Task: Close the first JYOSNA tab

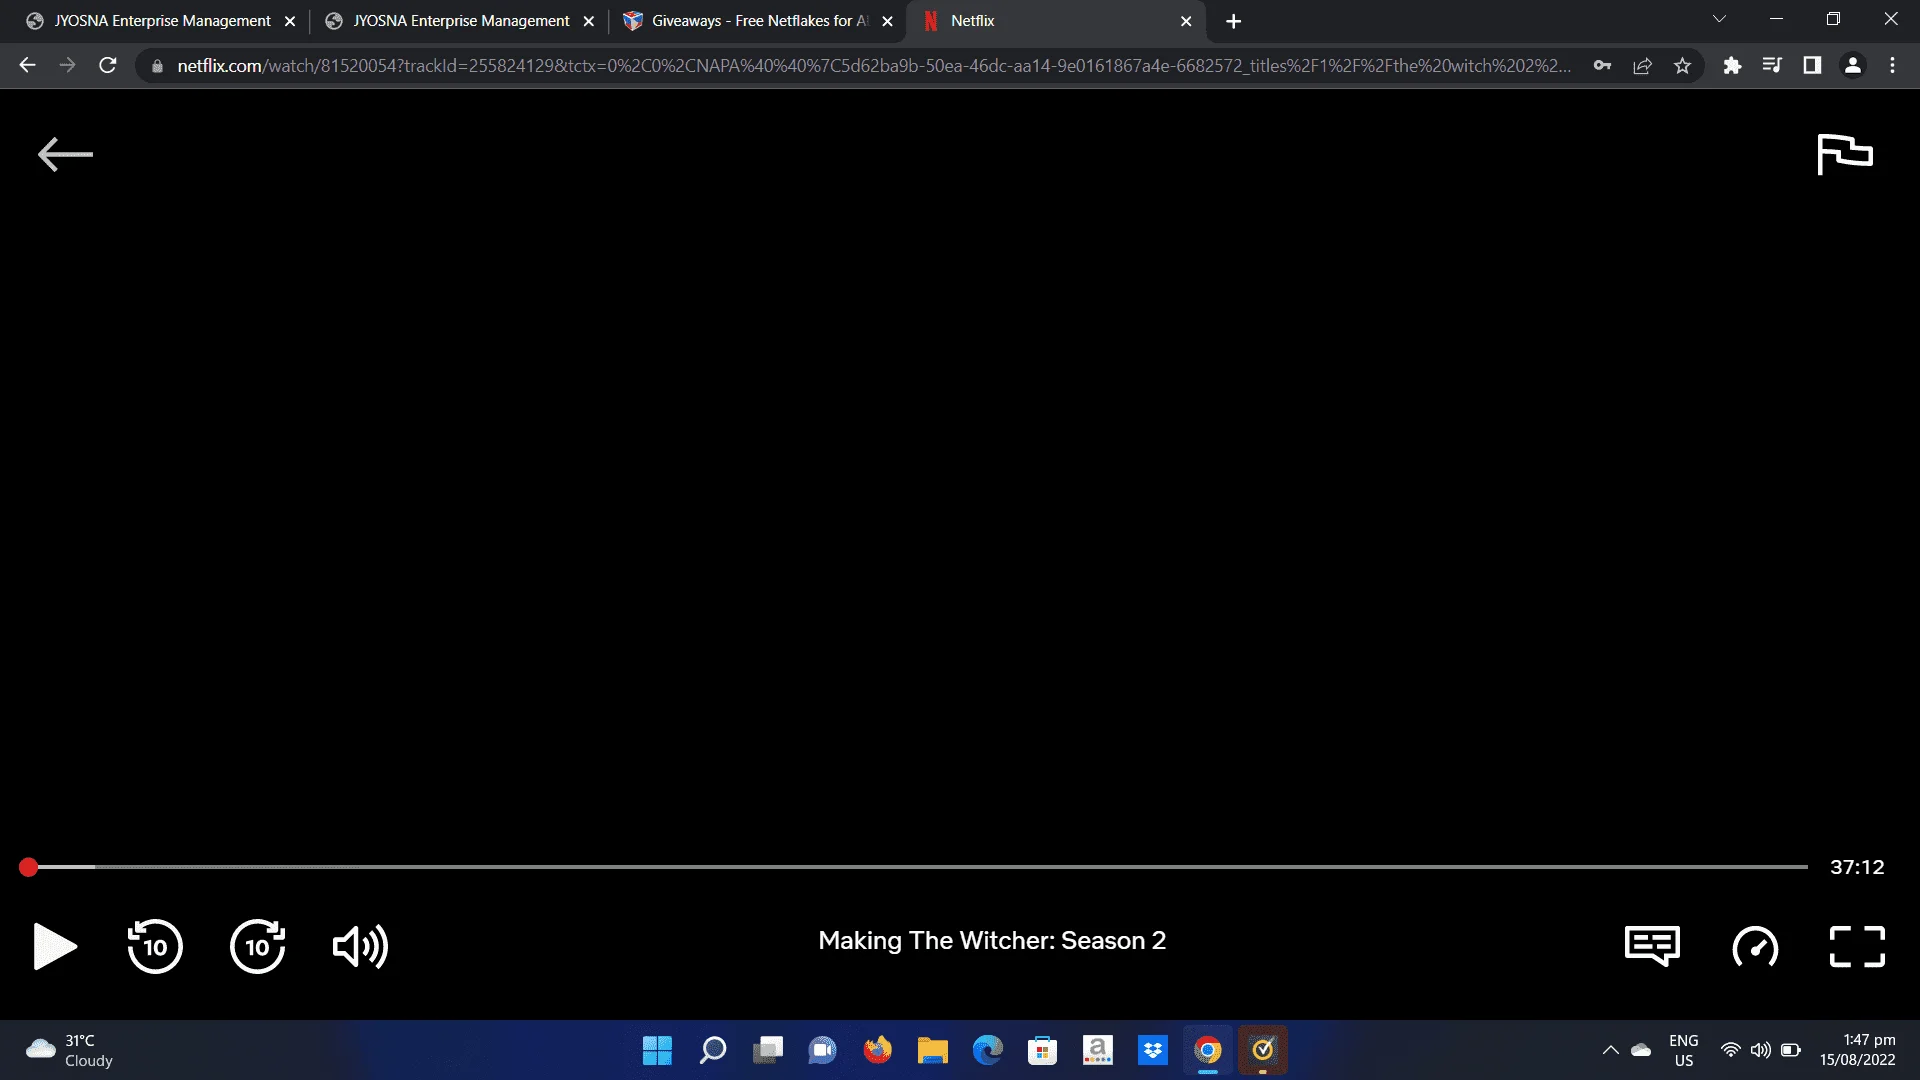Action: pos(290,21)
